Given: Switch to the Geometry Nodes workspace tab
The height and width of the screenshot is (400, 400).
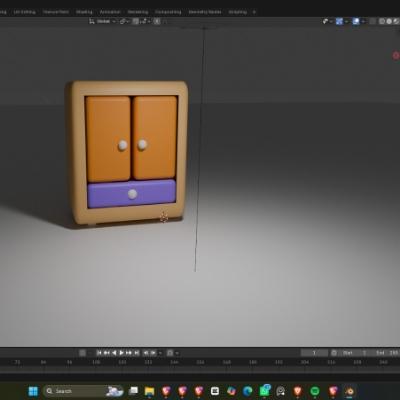Looking at the screenshot, I should (x=205, y=12).
